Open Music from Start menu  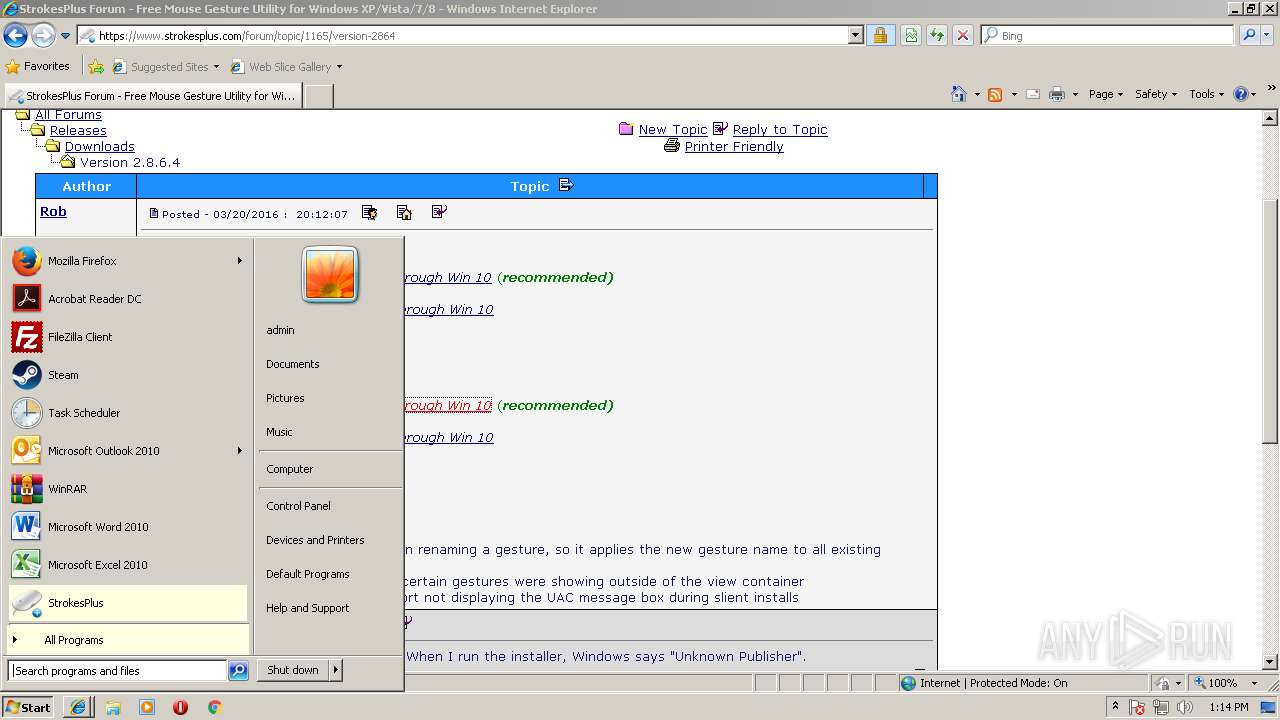click(x=279, y=432)
